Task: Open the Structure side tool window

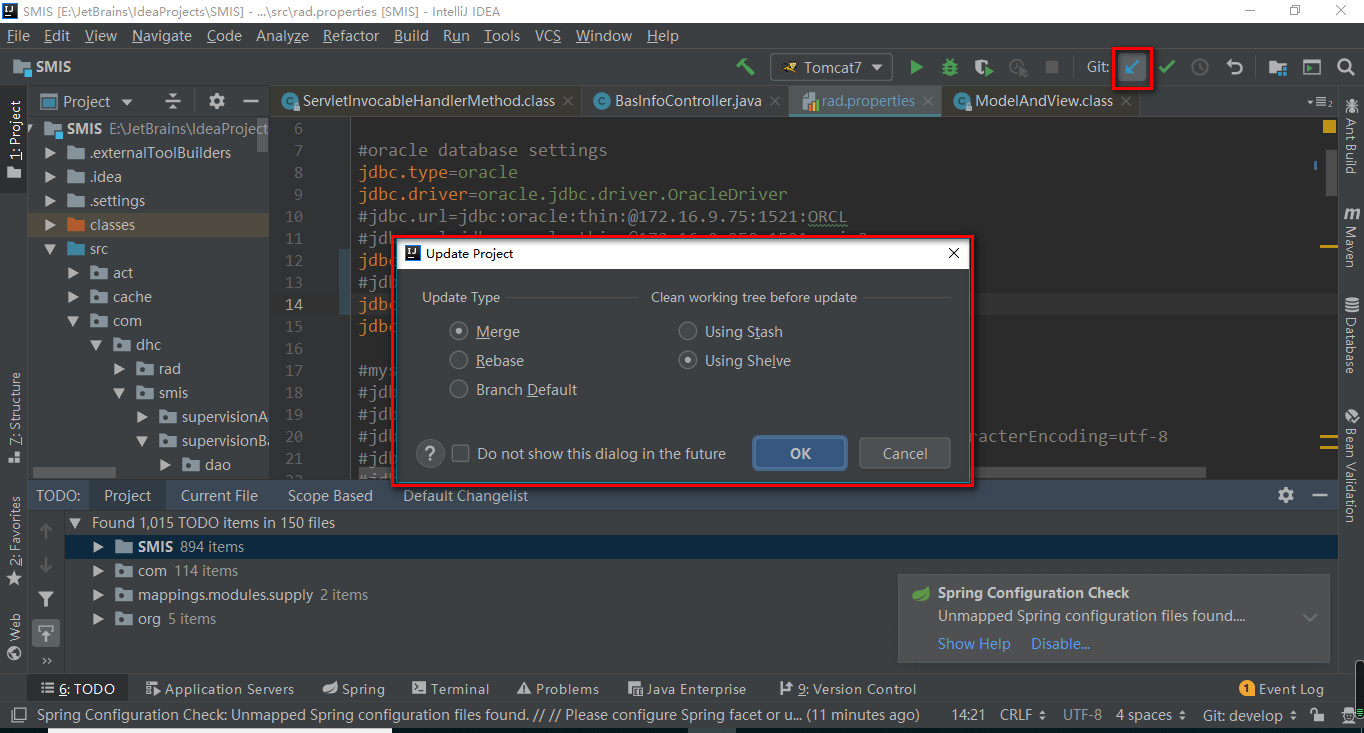Action: (x=14, y=417)
